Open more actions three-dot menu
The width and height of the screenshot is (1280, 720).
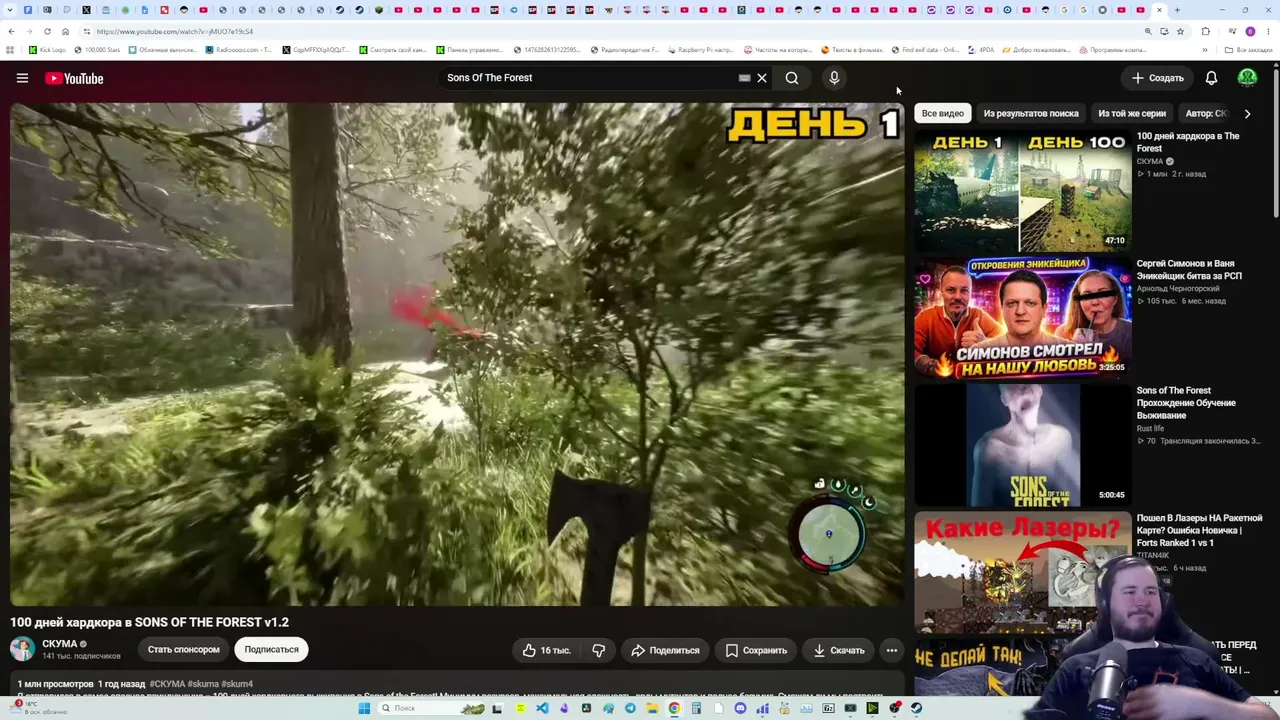[892, 650]
